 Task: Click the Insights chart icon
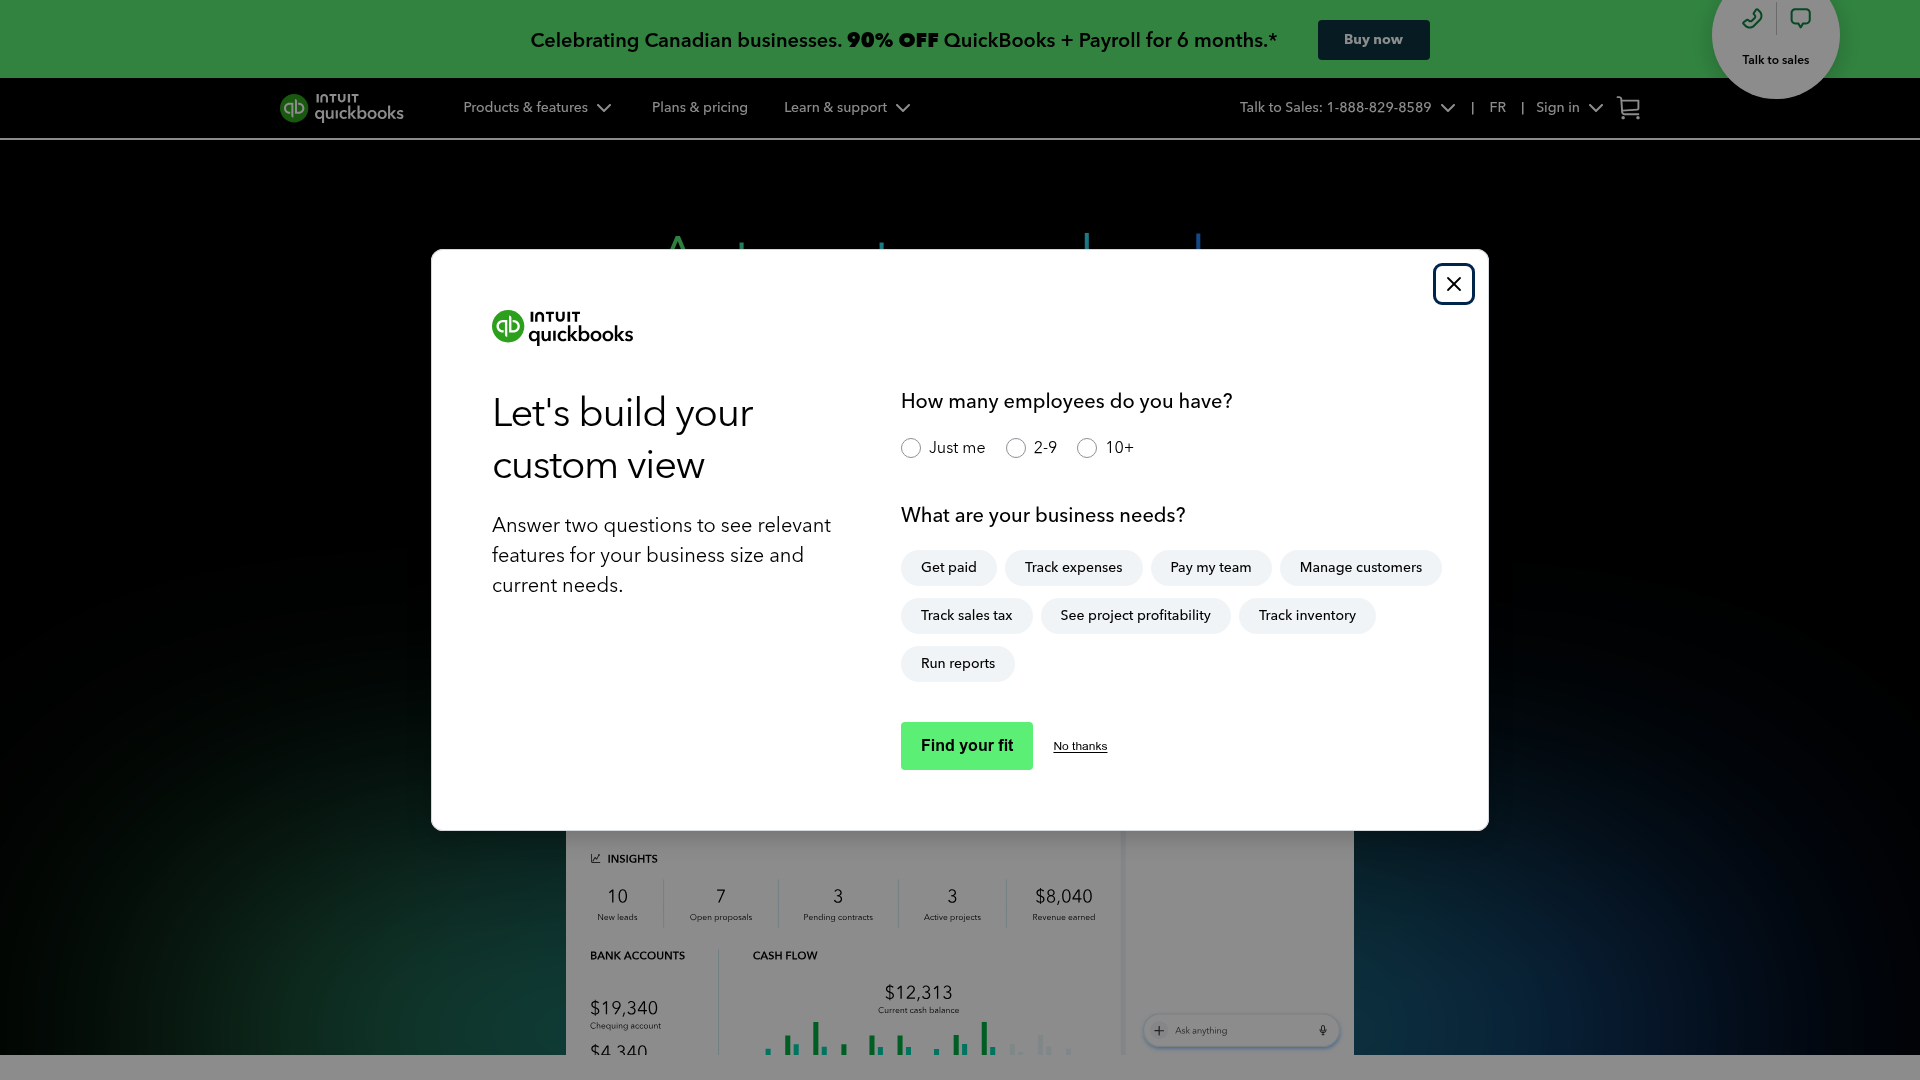tap(596, 859)
